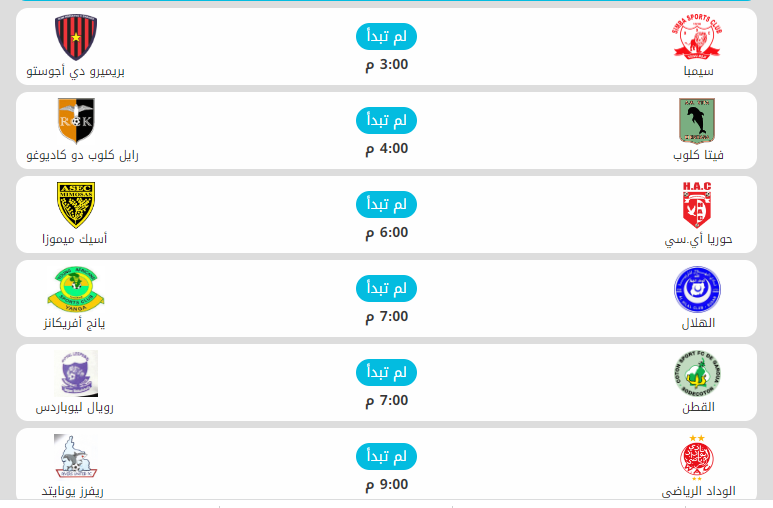This screenshot has height=508, width=773.
Task: Select the Royal Leopards team crest
Action: [x=75, y=373]
